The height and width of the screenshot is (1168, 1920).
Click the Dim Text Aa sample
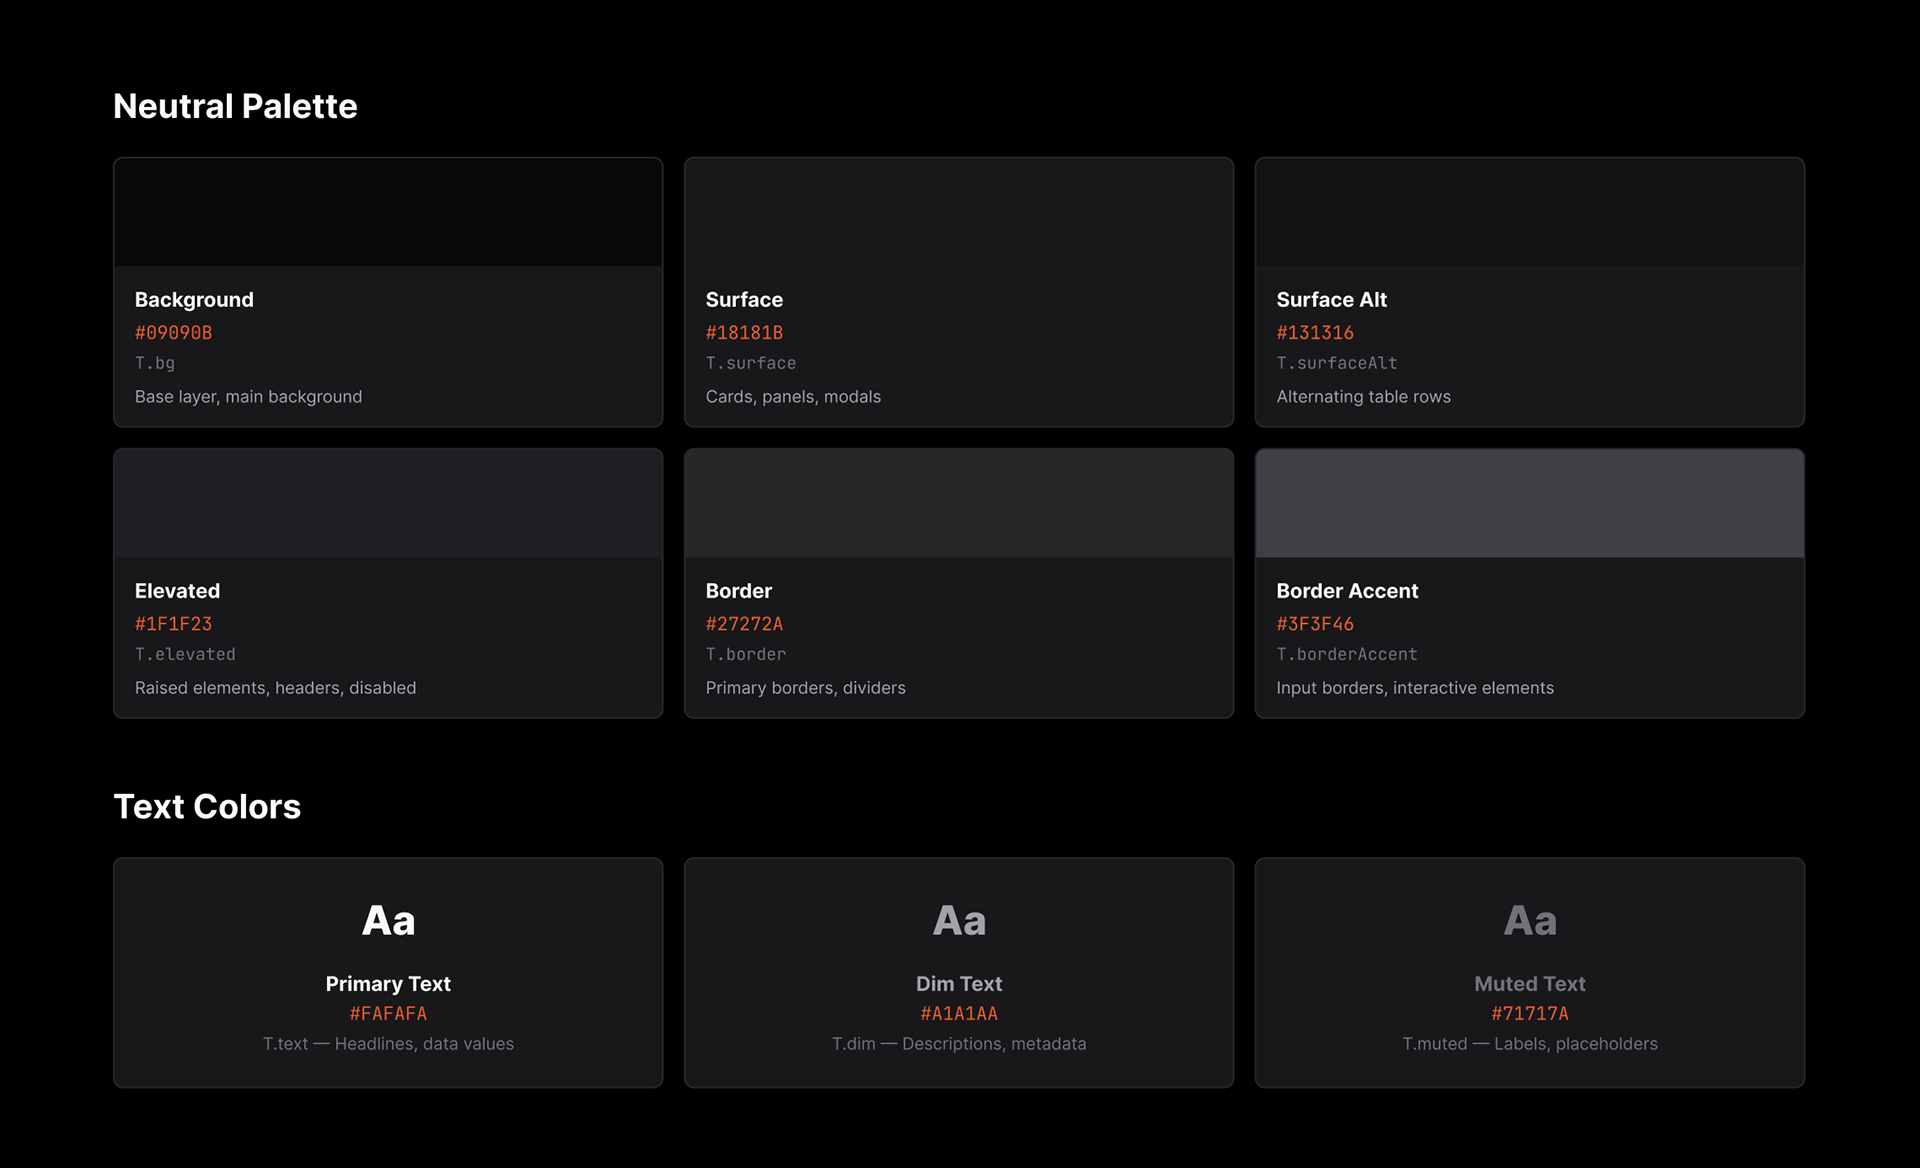coord(958,920)
